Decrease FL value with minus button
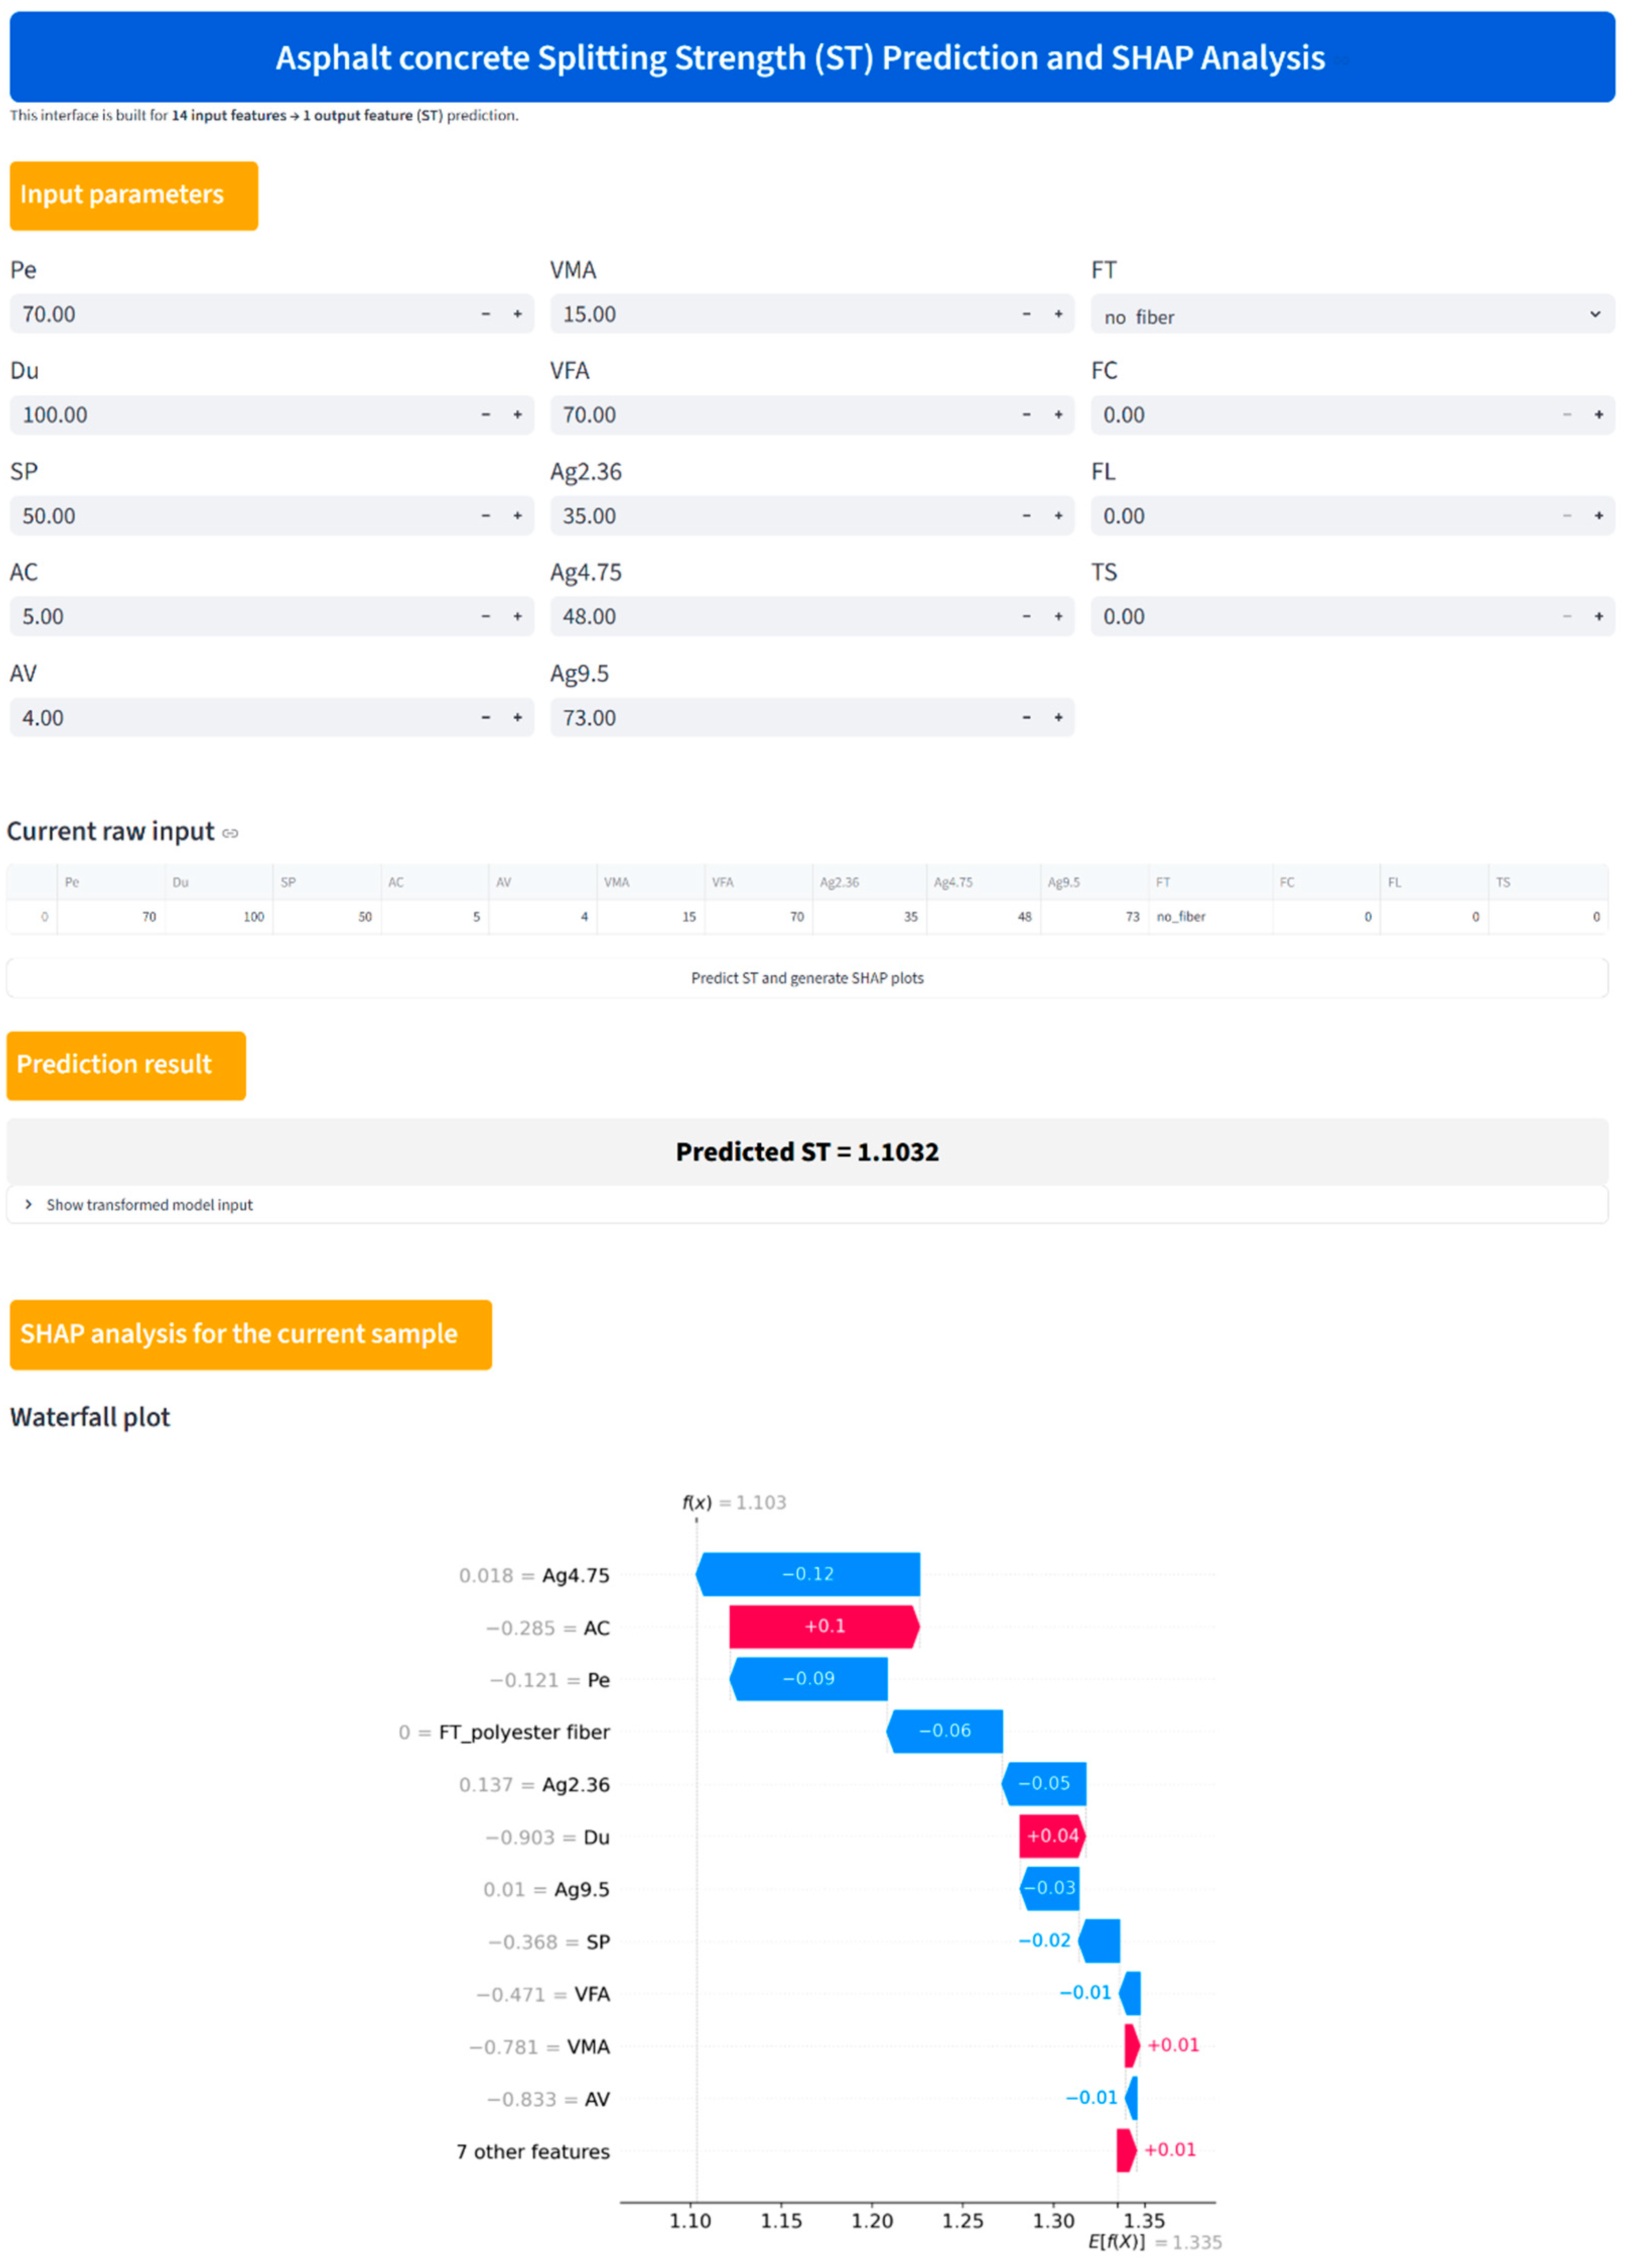The image size is (1628, 2268). pyautogui.click(x=1567, y=516)
